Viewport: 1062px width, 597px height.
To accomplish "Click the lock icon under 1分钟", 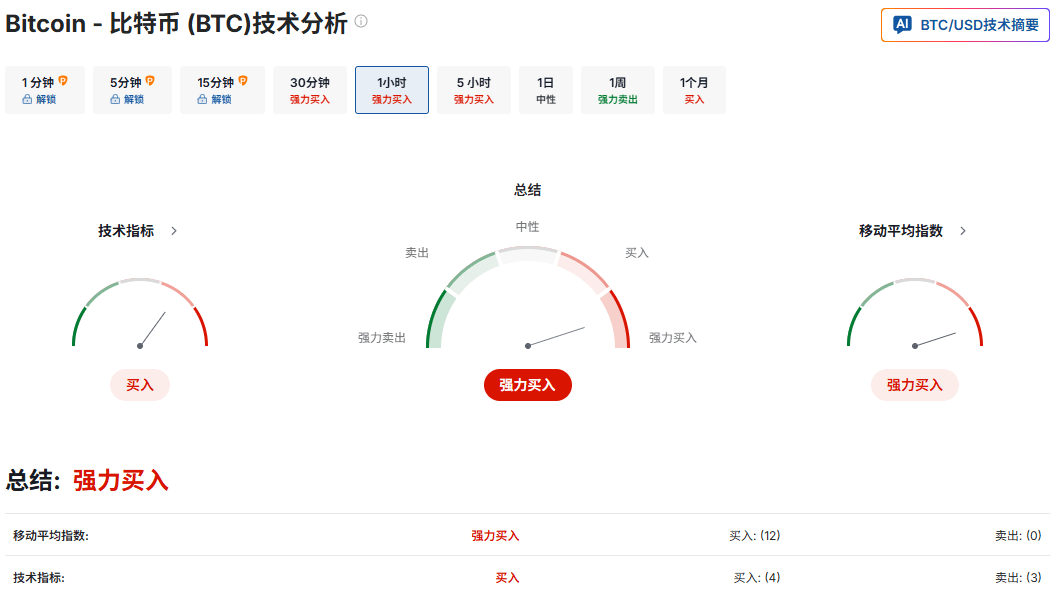I will point(27,100).
